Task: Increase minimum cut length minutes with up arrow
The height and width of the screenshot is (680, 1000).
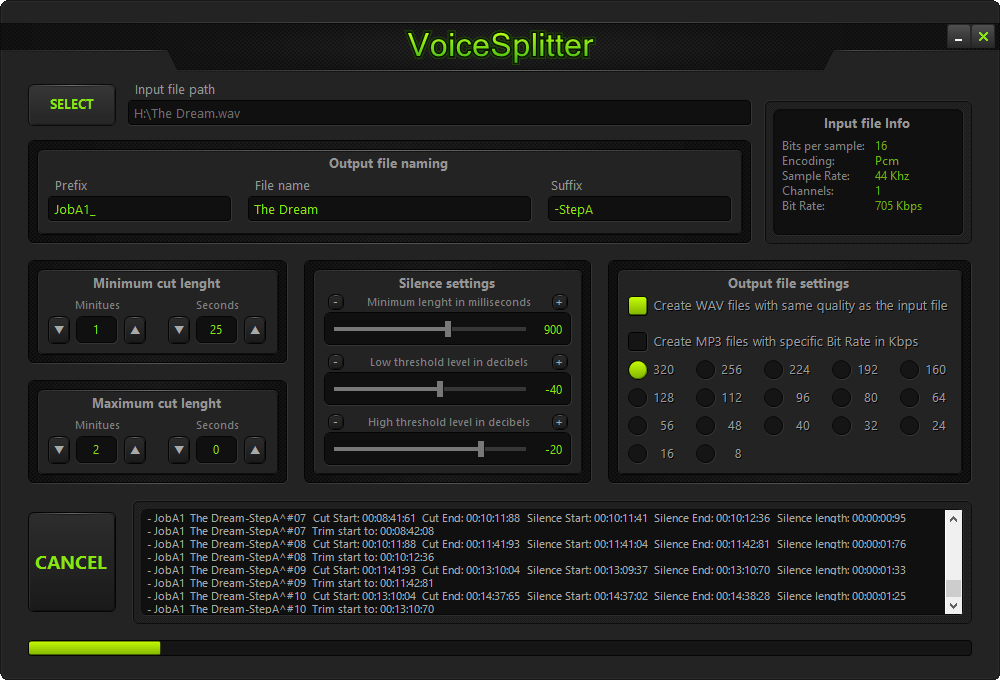Action: pos(135,330)
